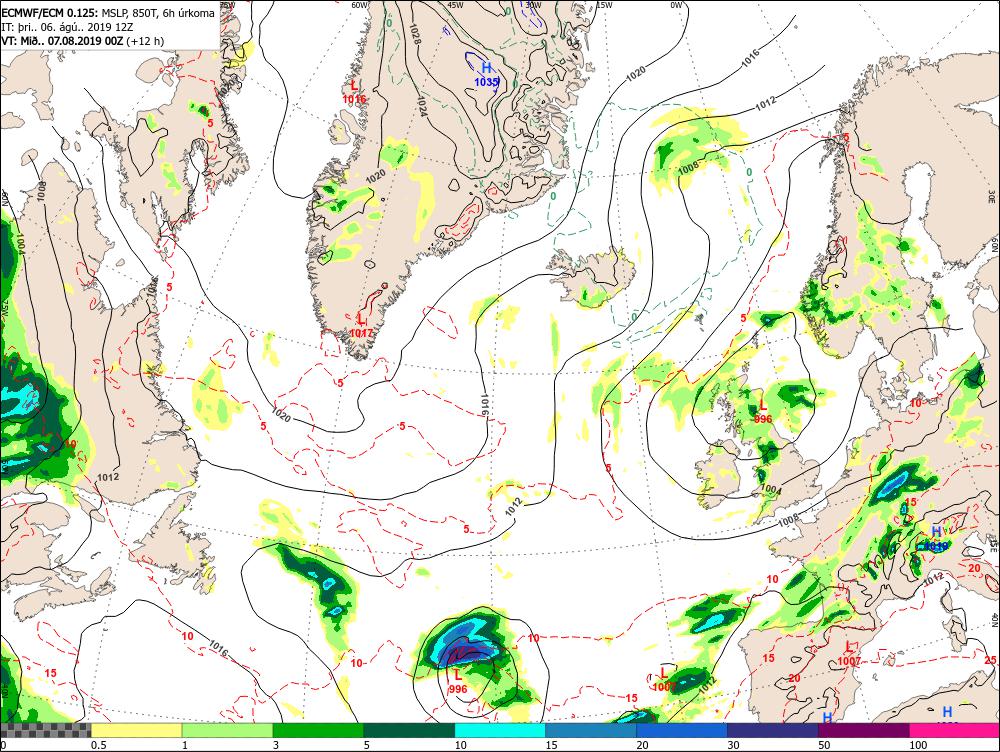Click the 1008 isobar label north of Iceland

(x=688, y=168)
